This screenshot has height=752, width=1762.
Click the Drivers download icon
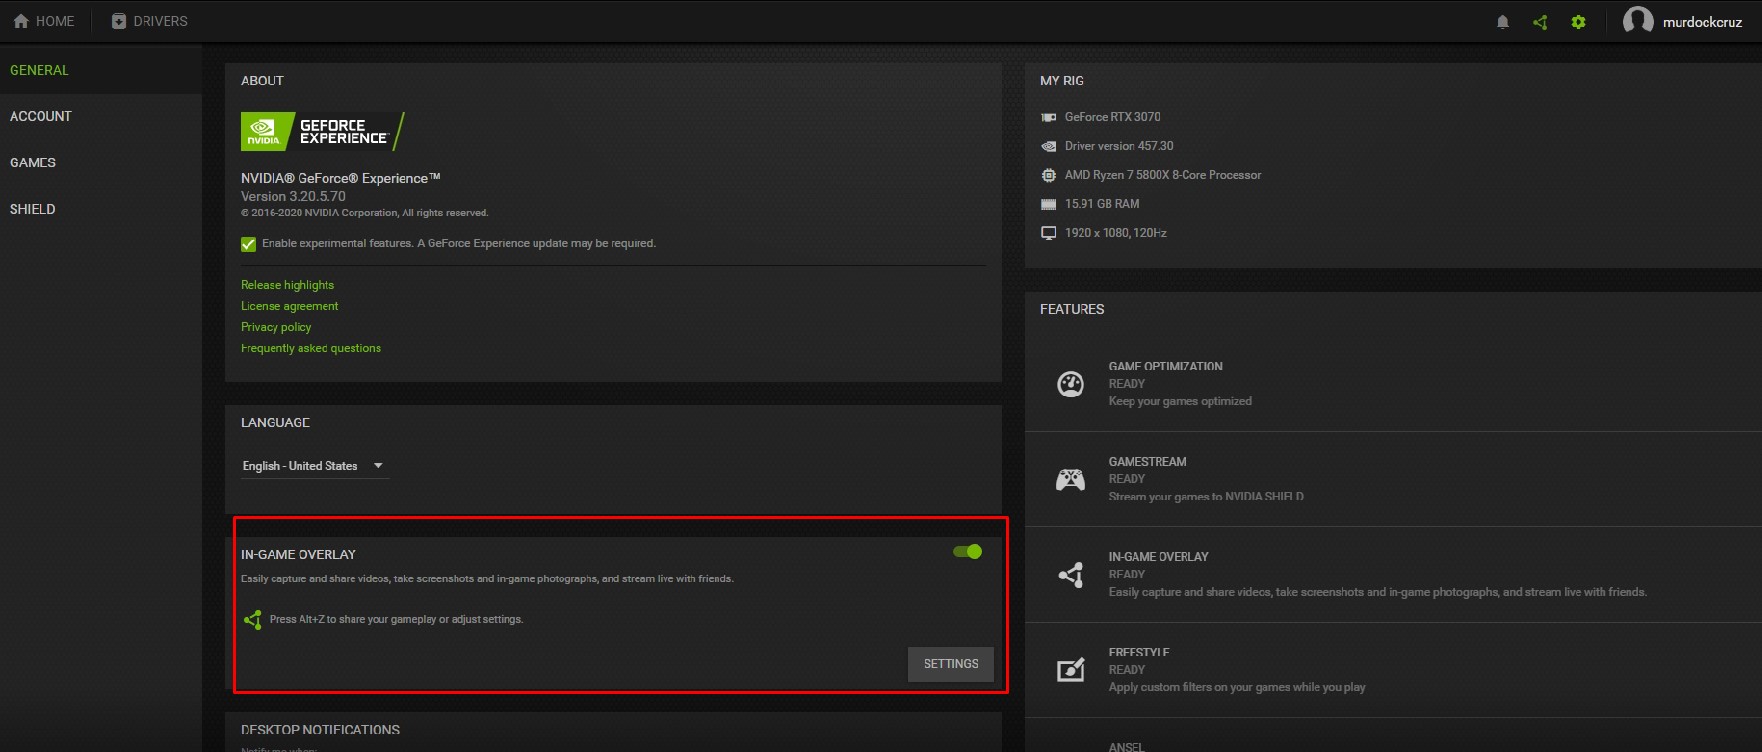pos(119,21)
